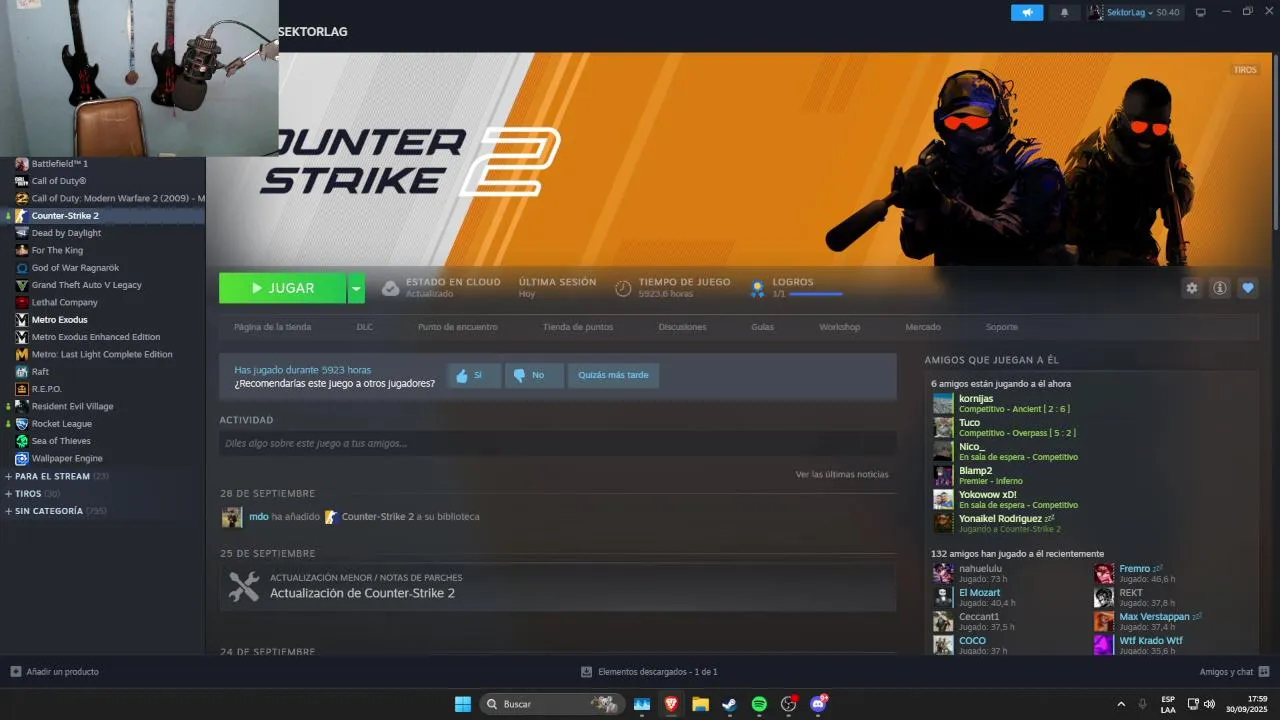Click the thumbs-up Sí recommendation button
The height and width of the screenshot is (720, 1280).
click(x=474, y=375)
